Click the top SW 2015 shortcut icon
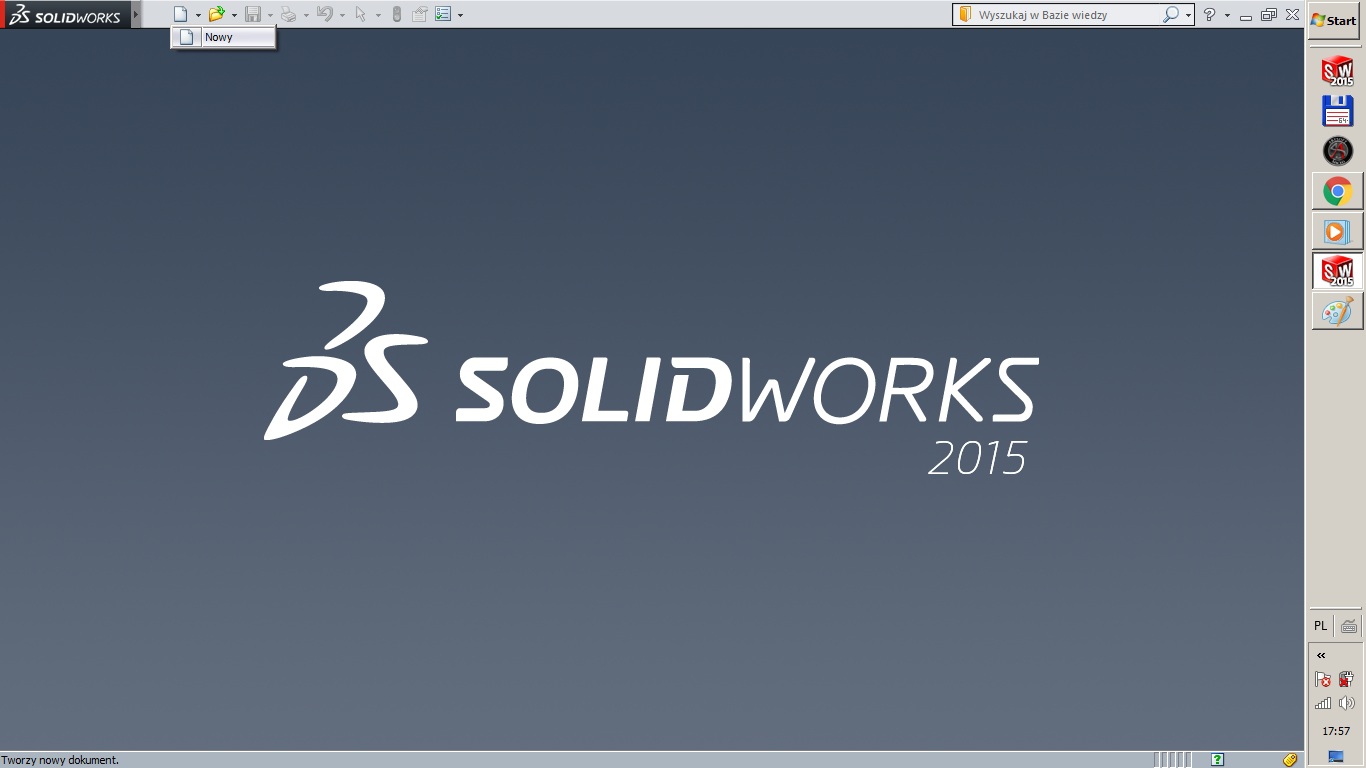1366x768 pixels. pos(1337,71)
